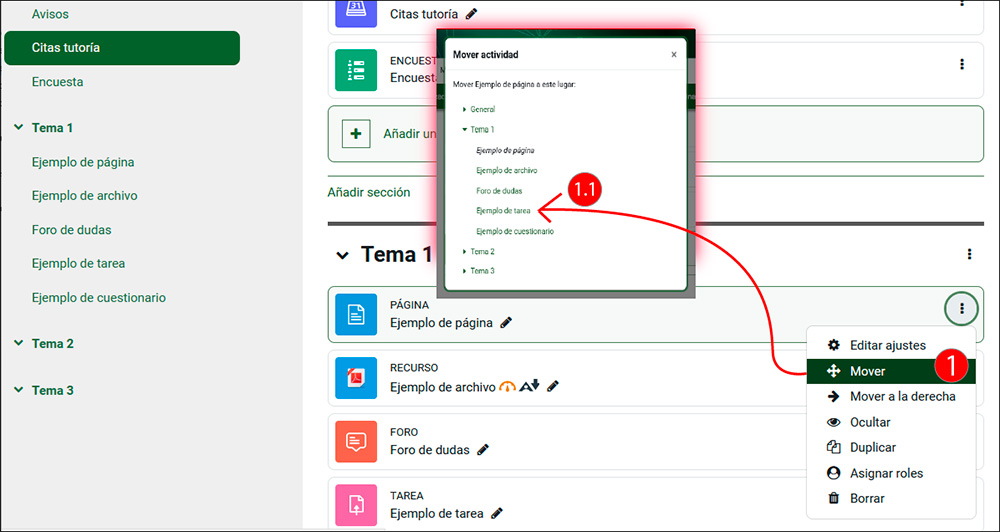Edit title pencil next to Ejemplo de archivo
This screenshot has height=532, width=1000.
pyautogui.click(x=553, y=386)
